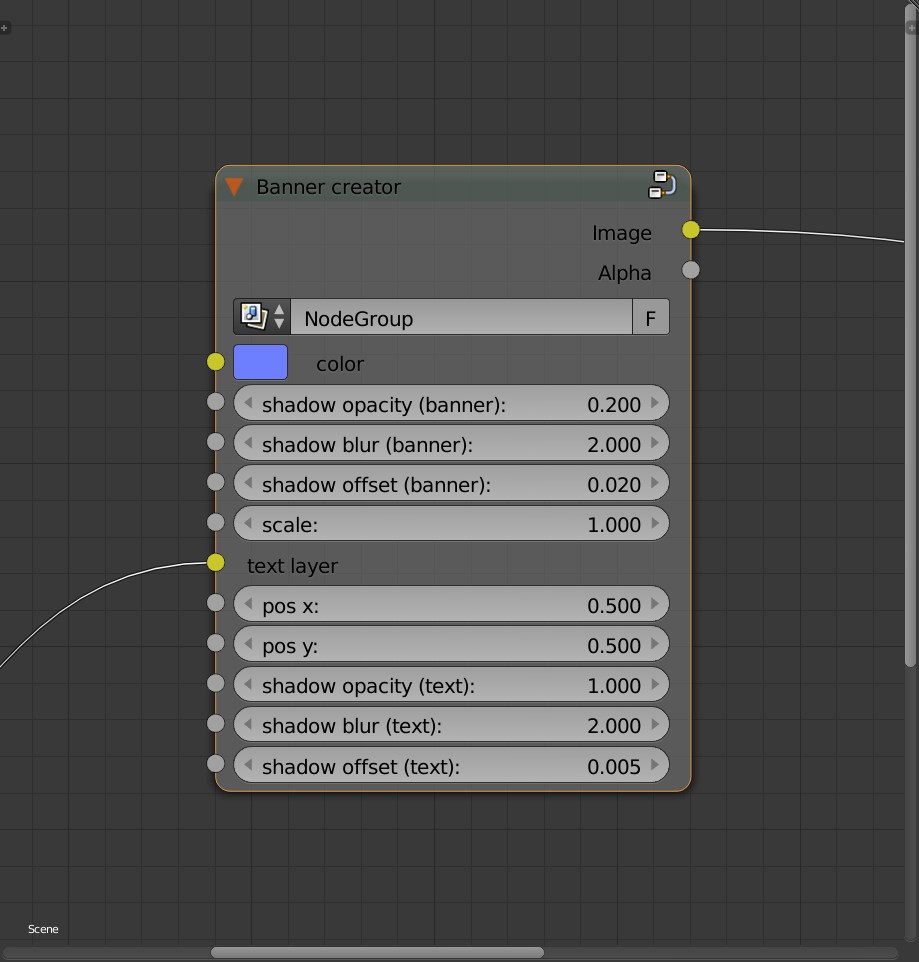Click the horizontal scrollbar at the bottom
Image resolution: width=919 pixels, height=962 pixels.
pos(380,951)
